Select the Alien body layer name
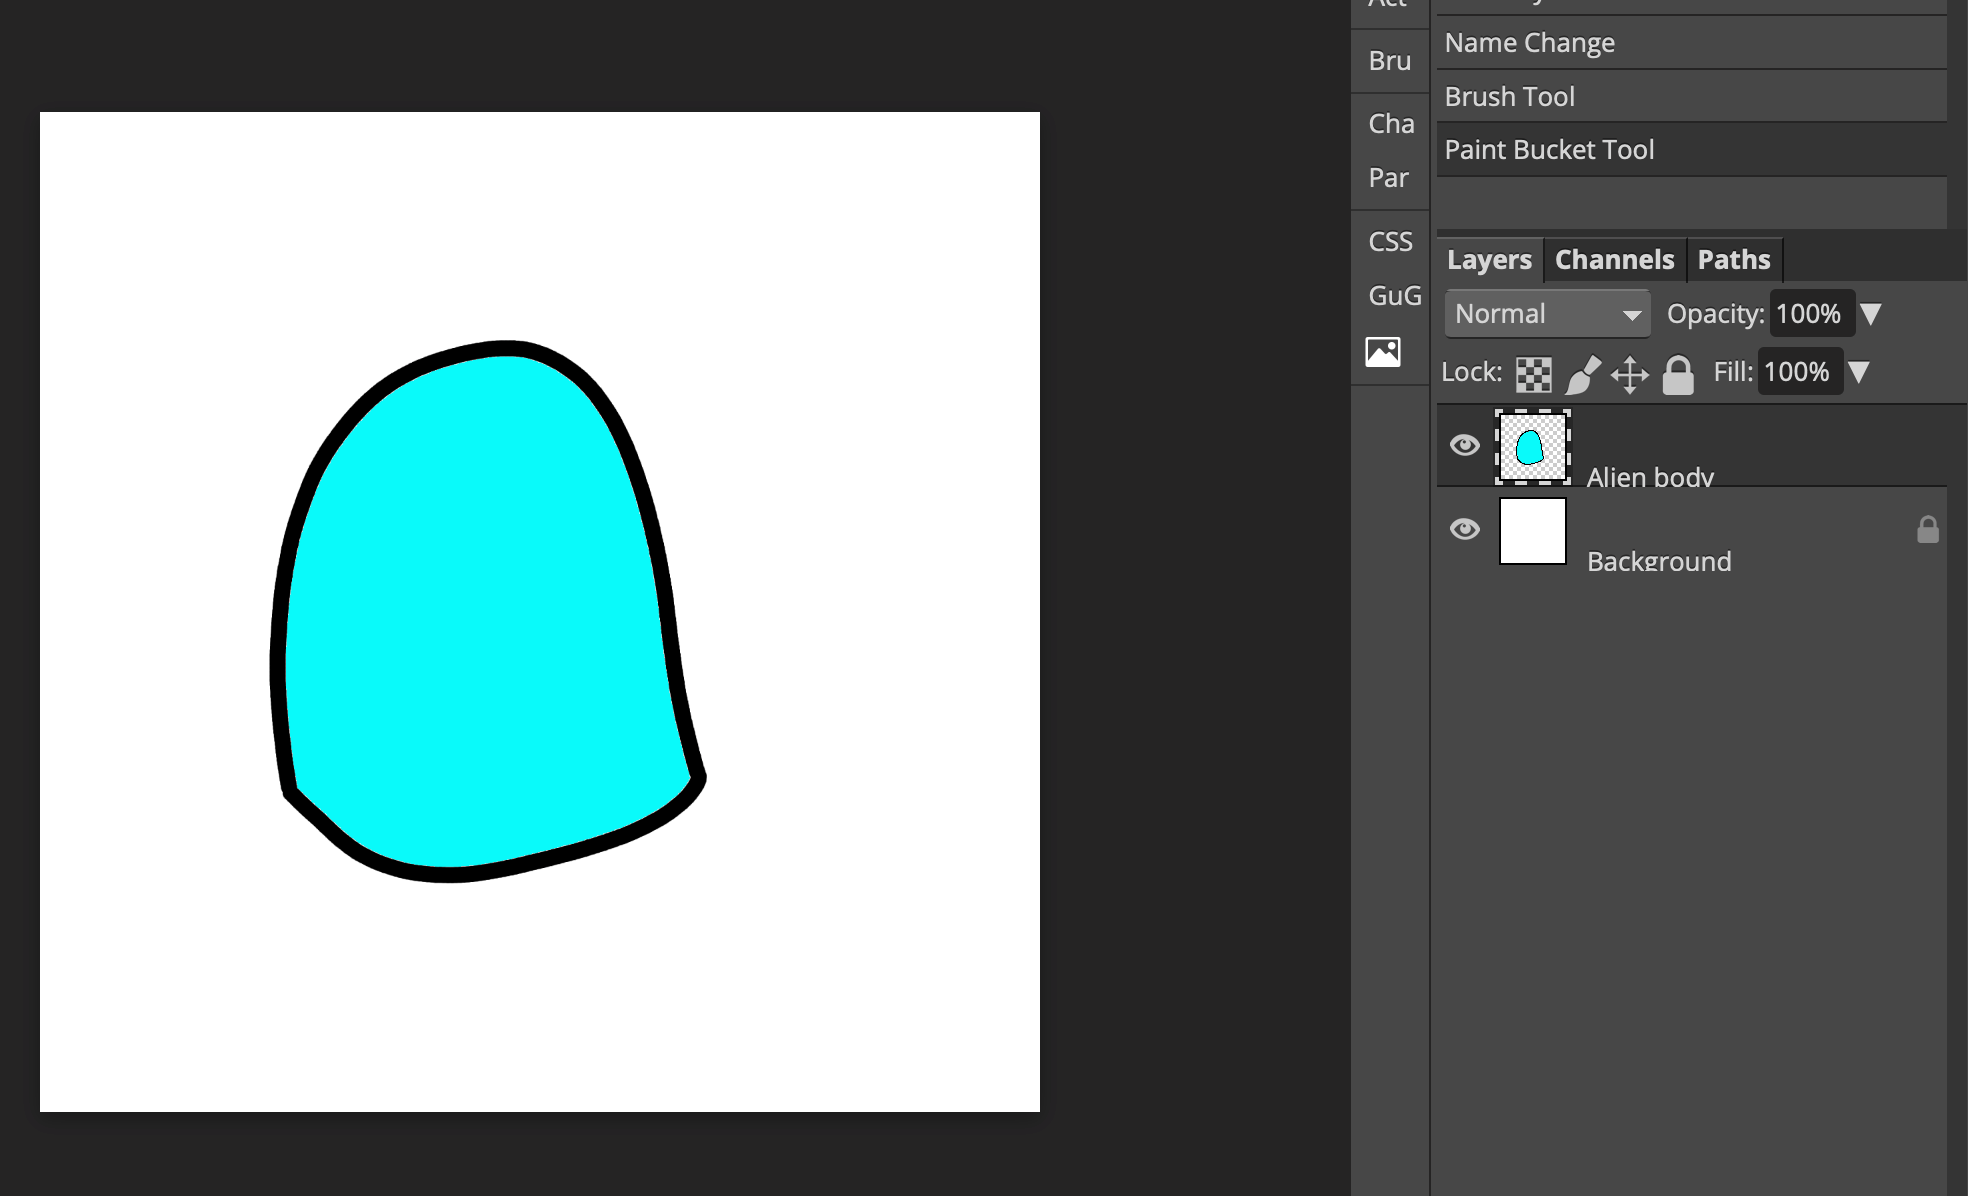 pos(1650,477)
